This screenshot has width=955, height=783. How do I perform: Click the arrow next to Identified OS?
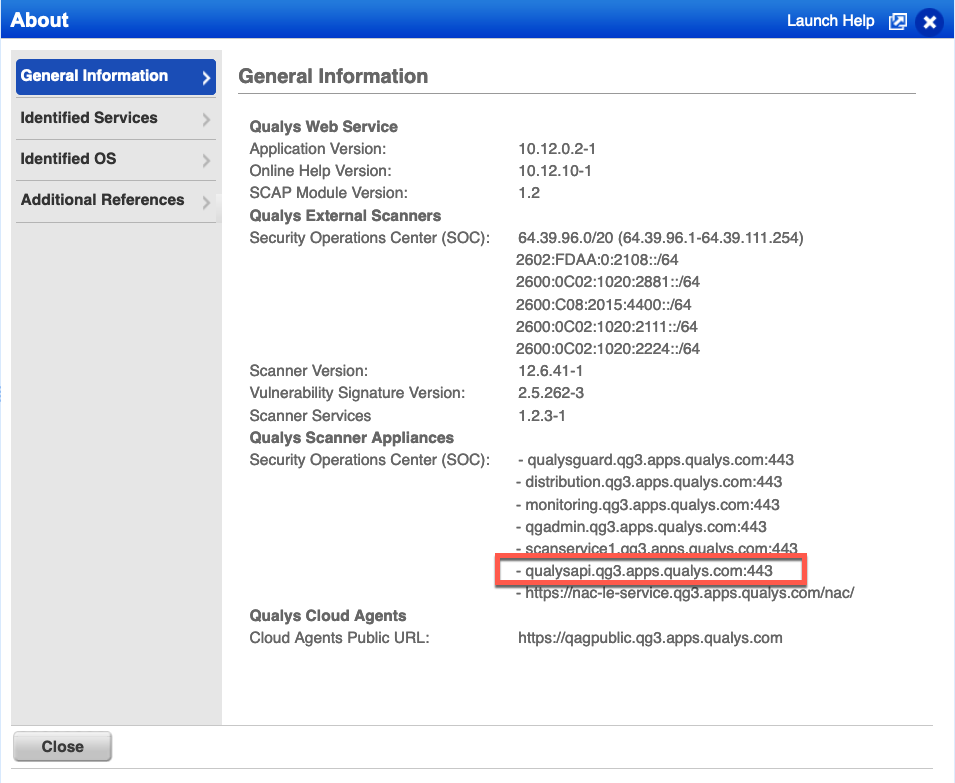(206, 161)
